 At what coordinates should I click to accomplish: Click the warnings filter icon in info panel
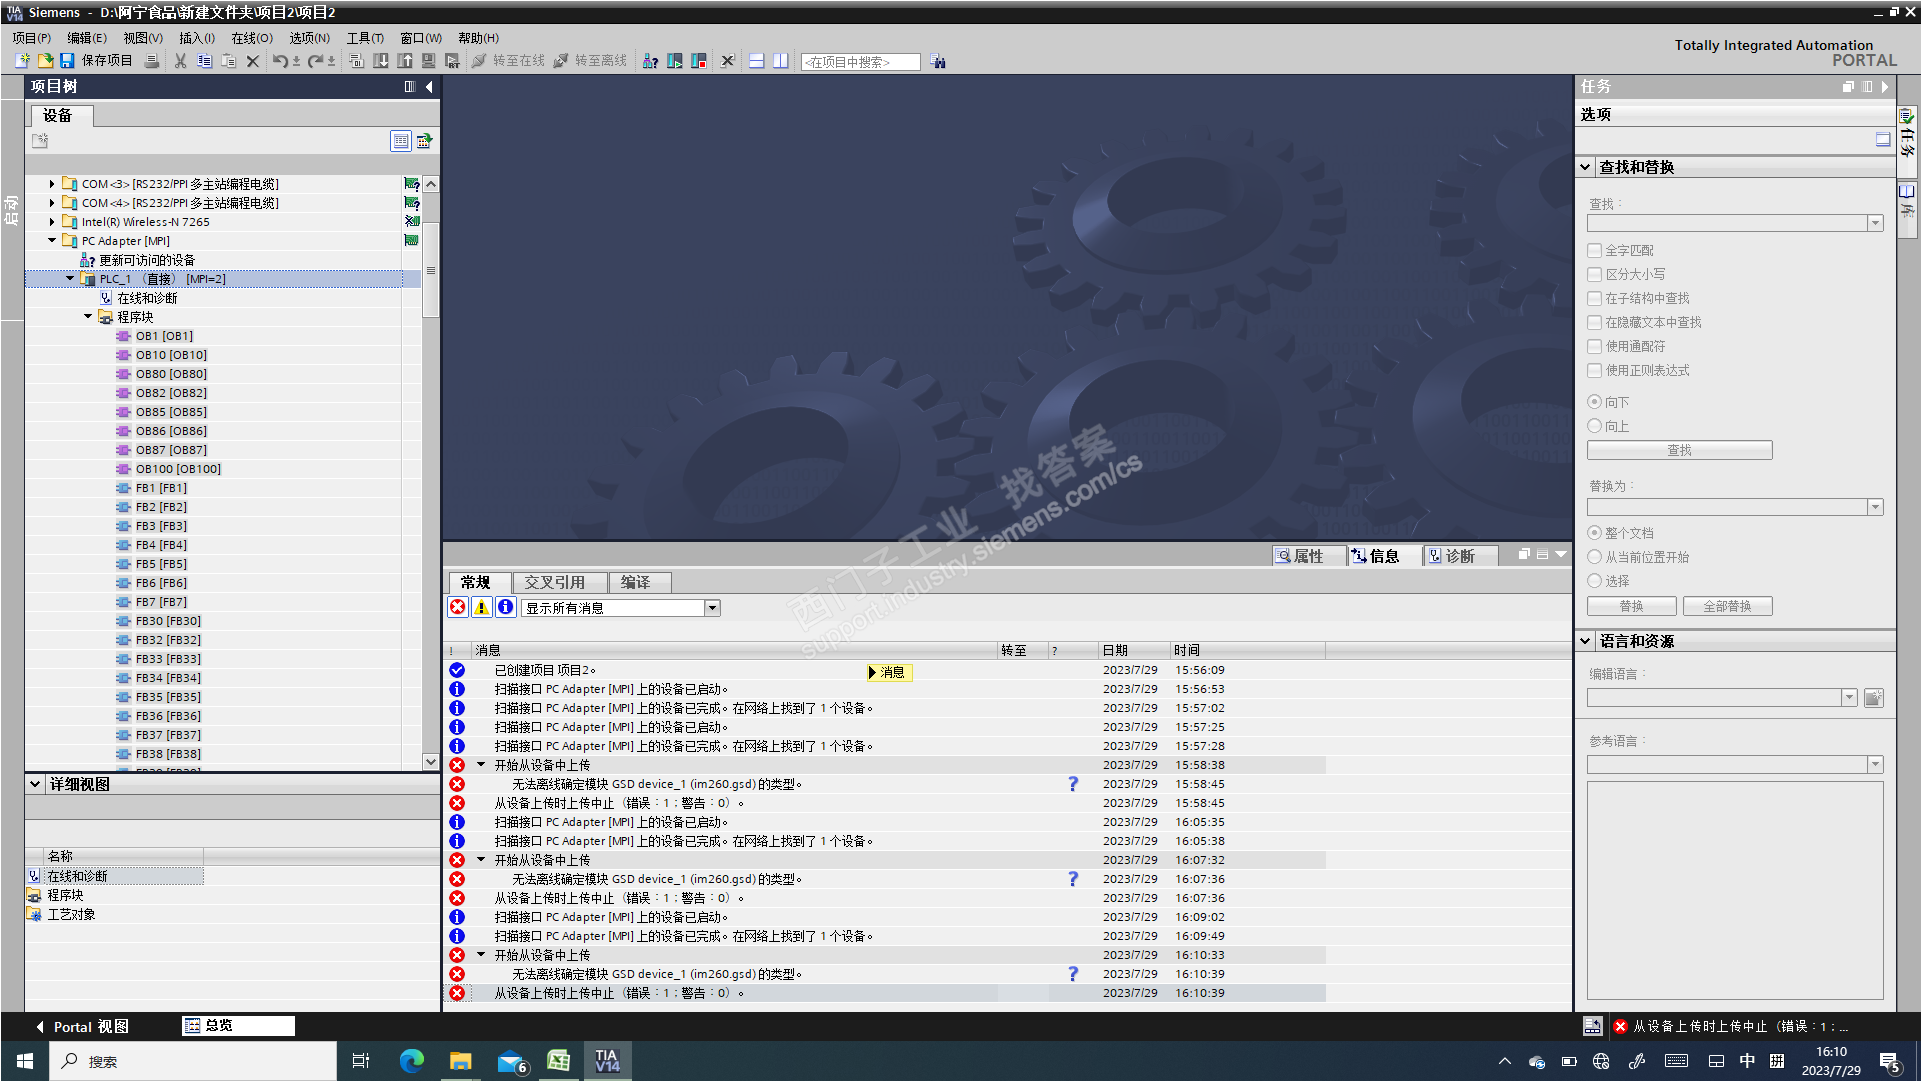click(x=482, y=607)
